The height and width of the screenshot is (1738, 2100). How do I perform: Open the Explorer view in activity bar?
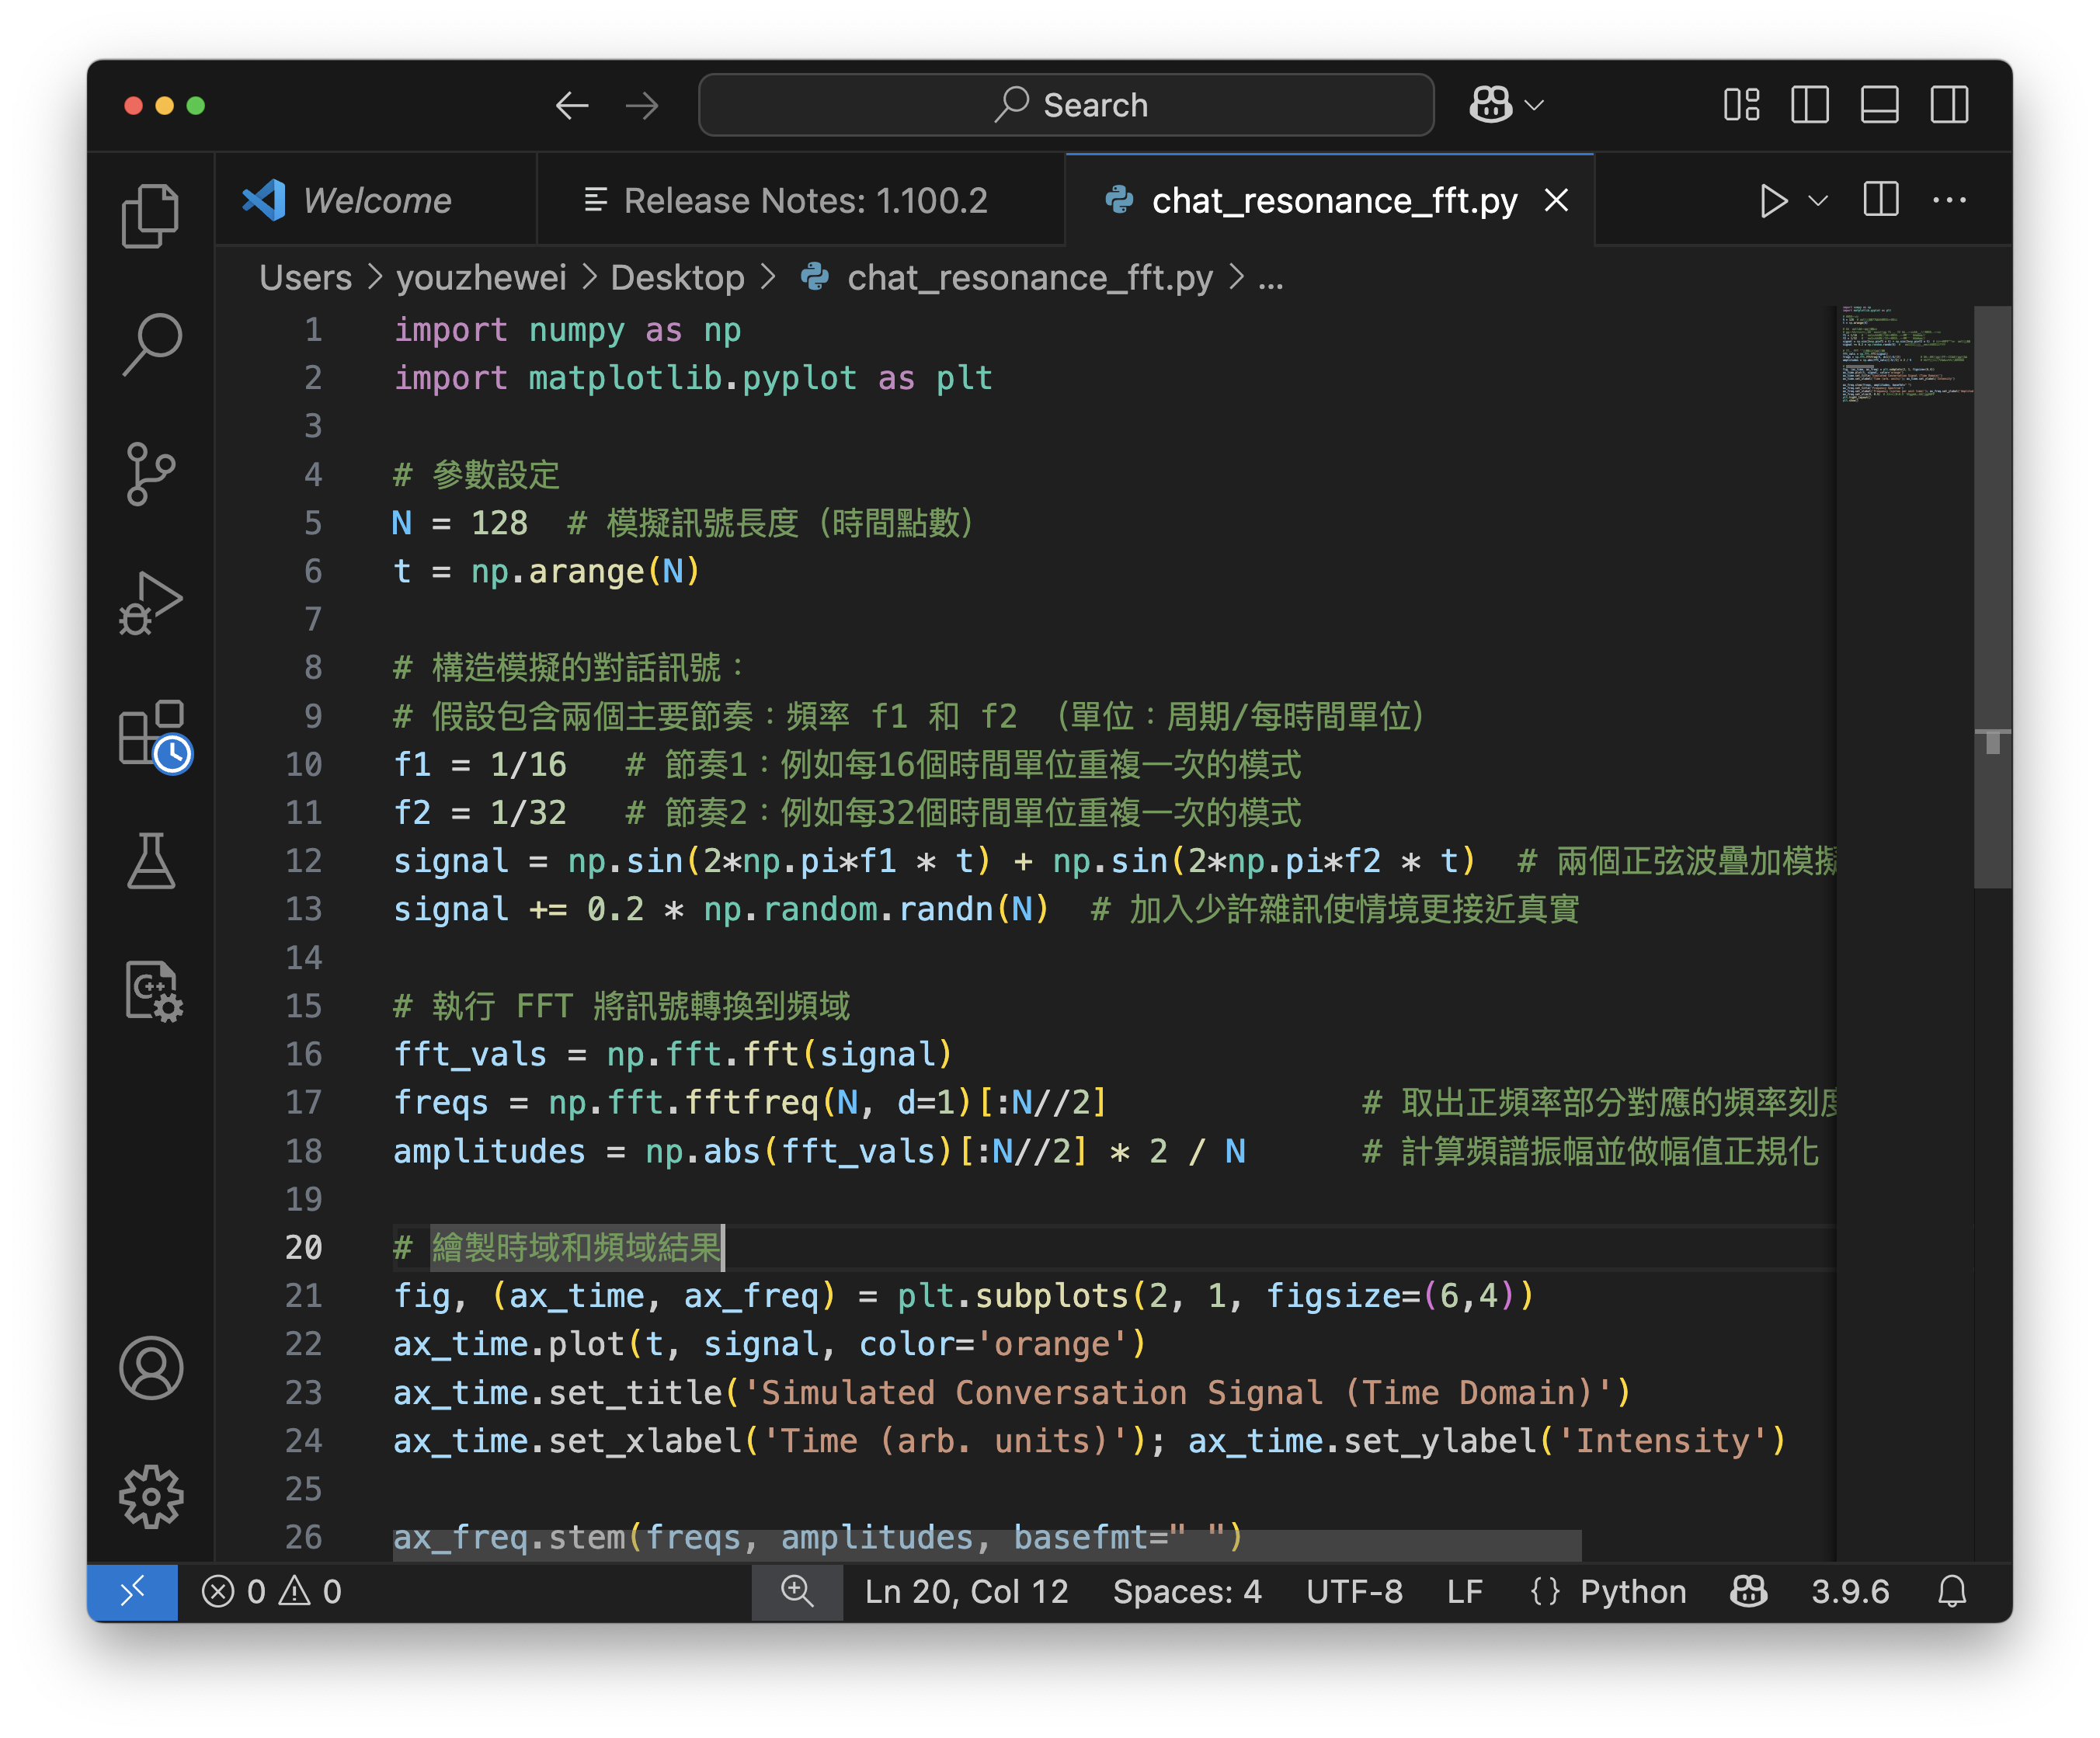[150, 215]
